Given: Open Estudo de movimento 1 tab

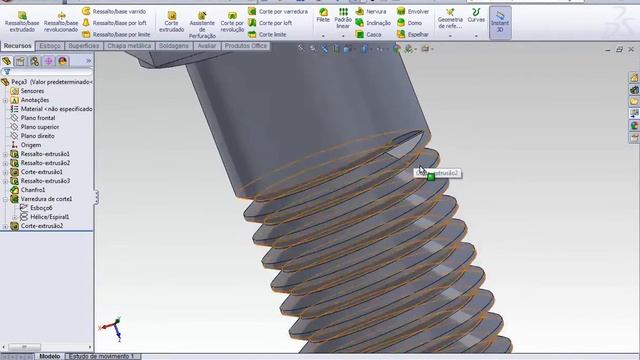Looking at the screenshot, I should coord(102,356).
